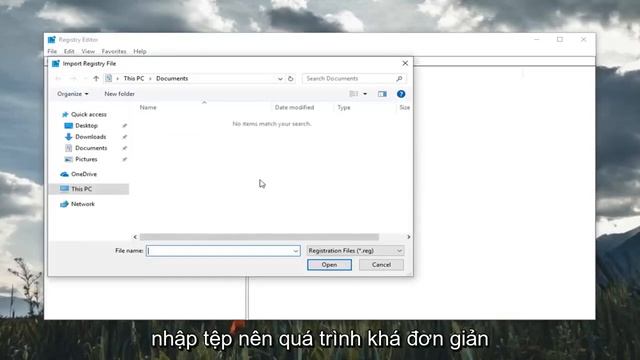This screenshot has height=360, width=640.
Task: Click the Up one level arrow icon
Action: [96, 78]
